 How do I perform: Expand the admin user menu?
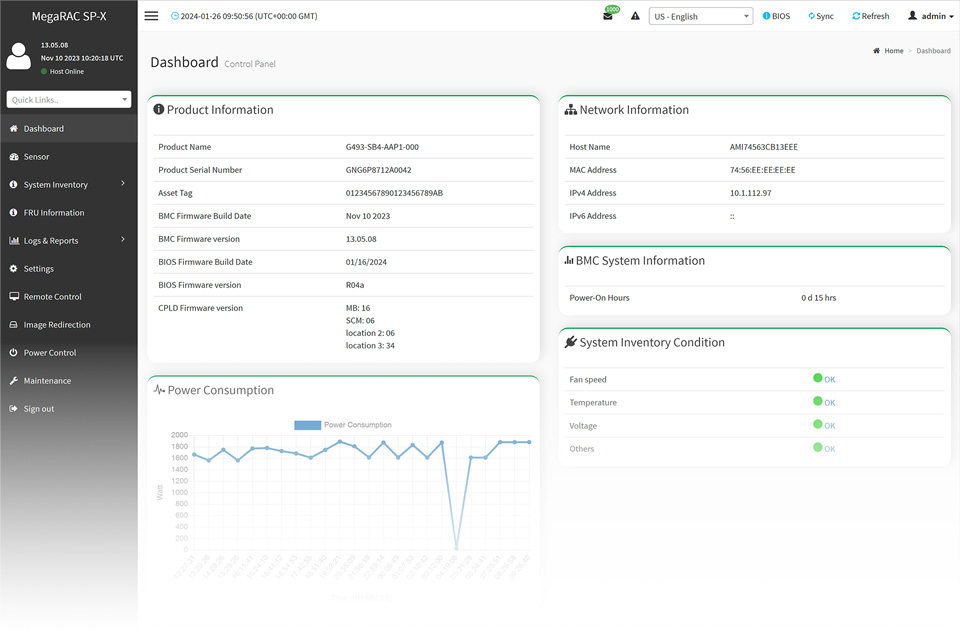930,16
